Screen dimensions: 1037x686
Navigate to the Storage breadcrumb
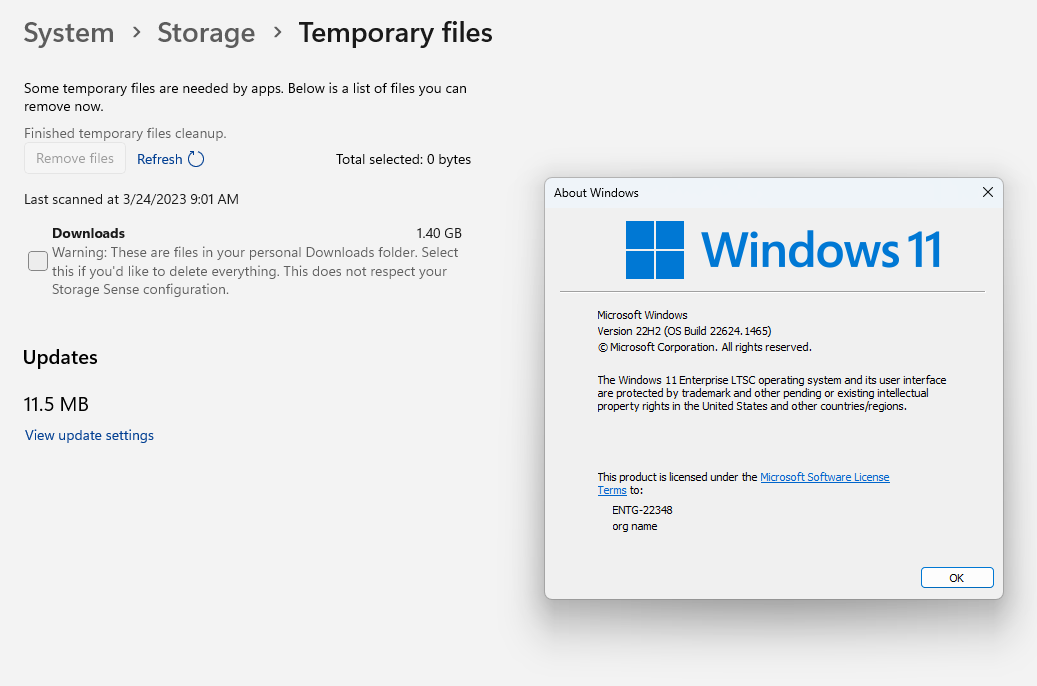206,32
